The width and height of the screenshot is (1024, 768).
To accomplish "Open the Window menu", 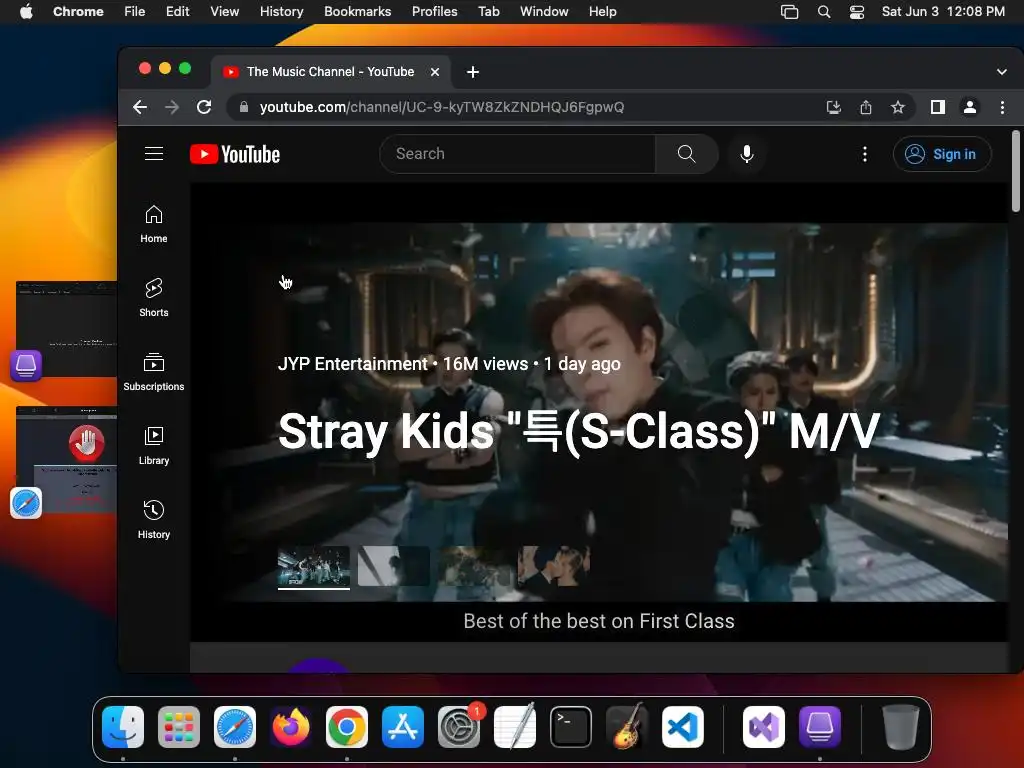I will click(544, 11).
